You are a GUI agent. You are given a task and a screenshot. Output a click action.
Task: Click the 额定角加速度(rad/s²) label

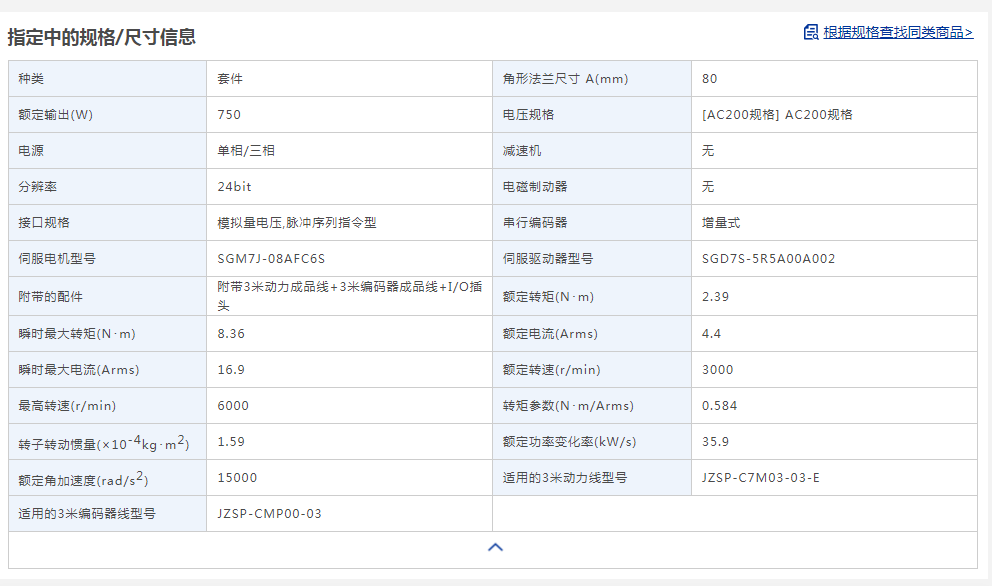tap(83, 478)
